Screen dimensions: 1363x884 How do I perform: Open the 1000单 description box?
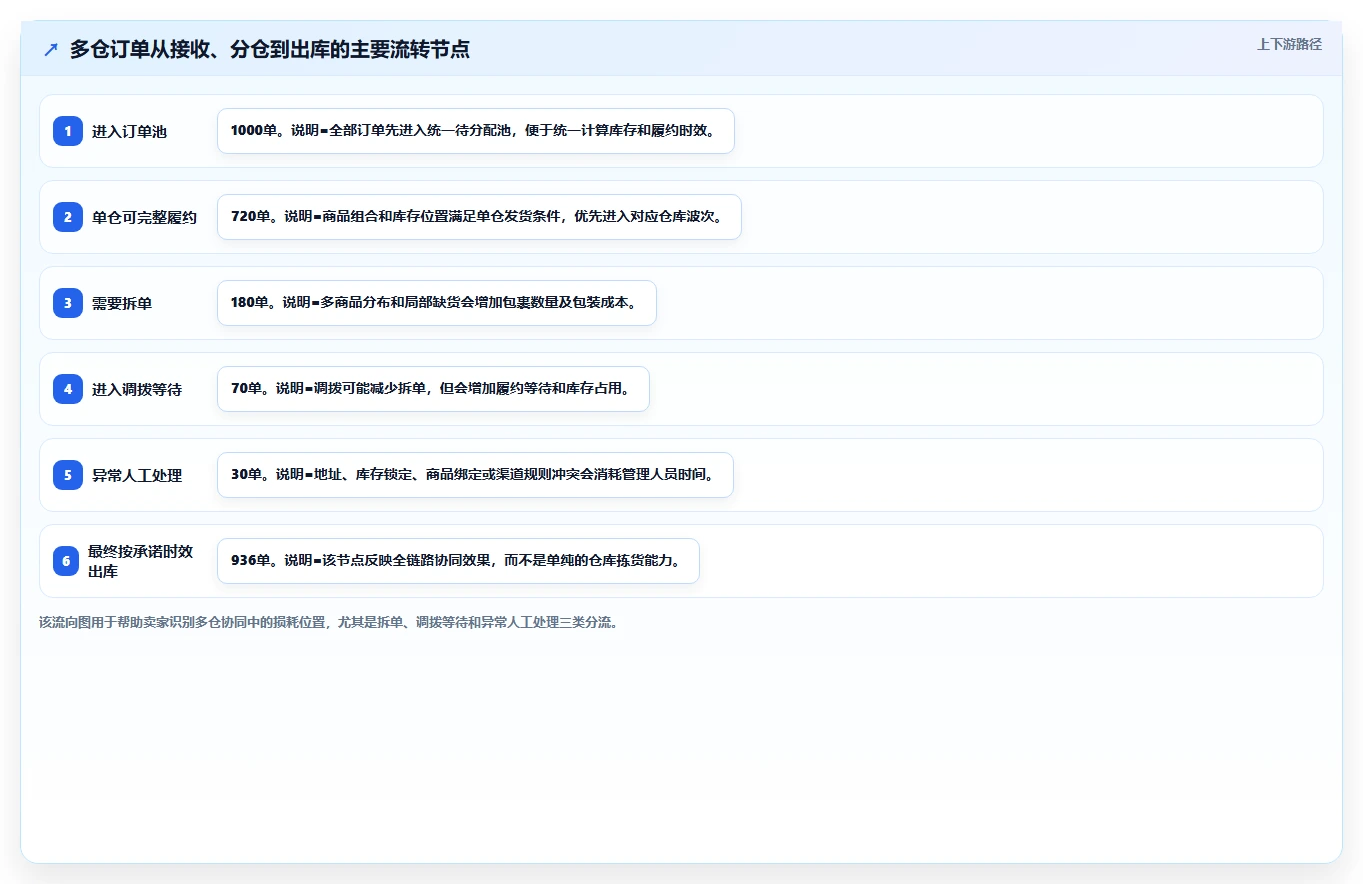pos(476,131)
